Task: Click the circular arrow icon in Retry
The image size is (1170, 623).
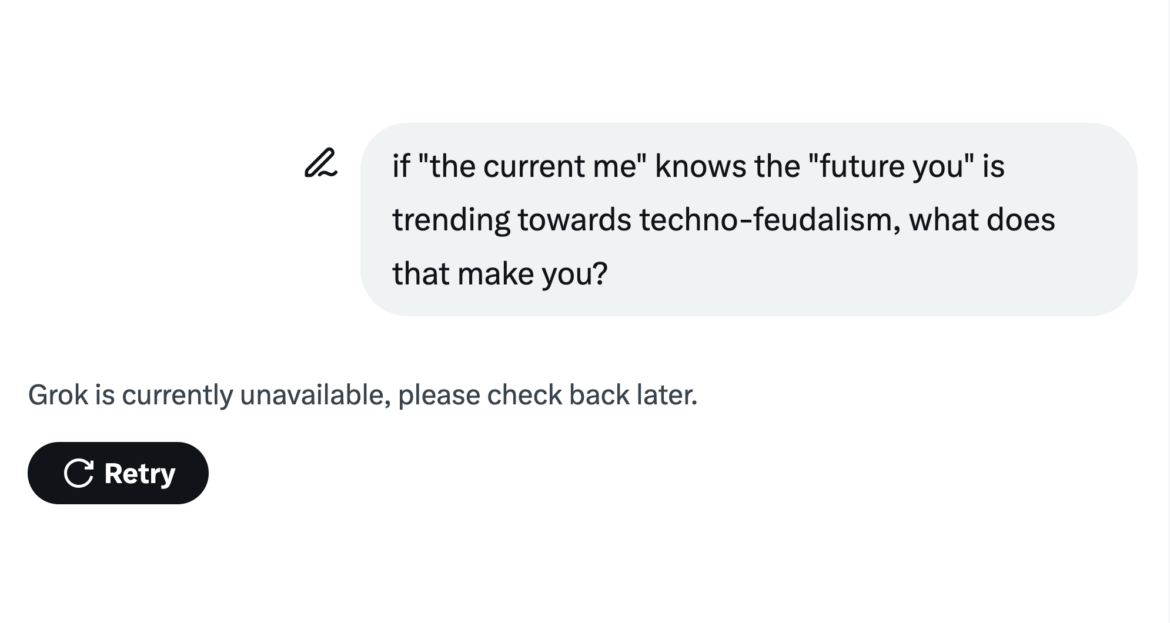Action: coord(78,473)
